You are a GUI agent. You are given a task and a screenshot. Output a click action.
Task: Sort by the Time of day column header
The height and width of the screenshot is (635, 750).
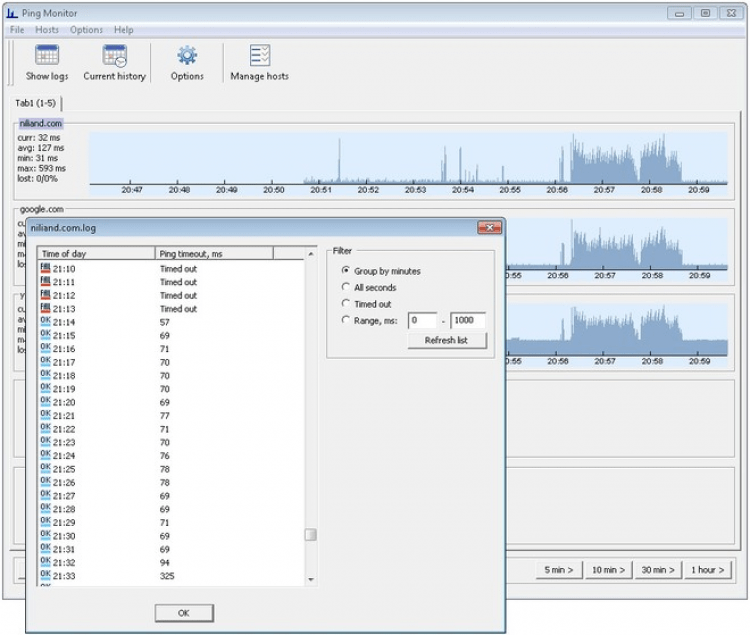(x=96, y=254)
